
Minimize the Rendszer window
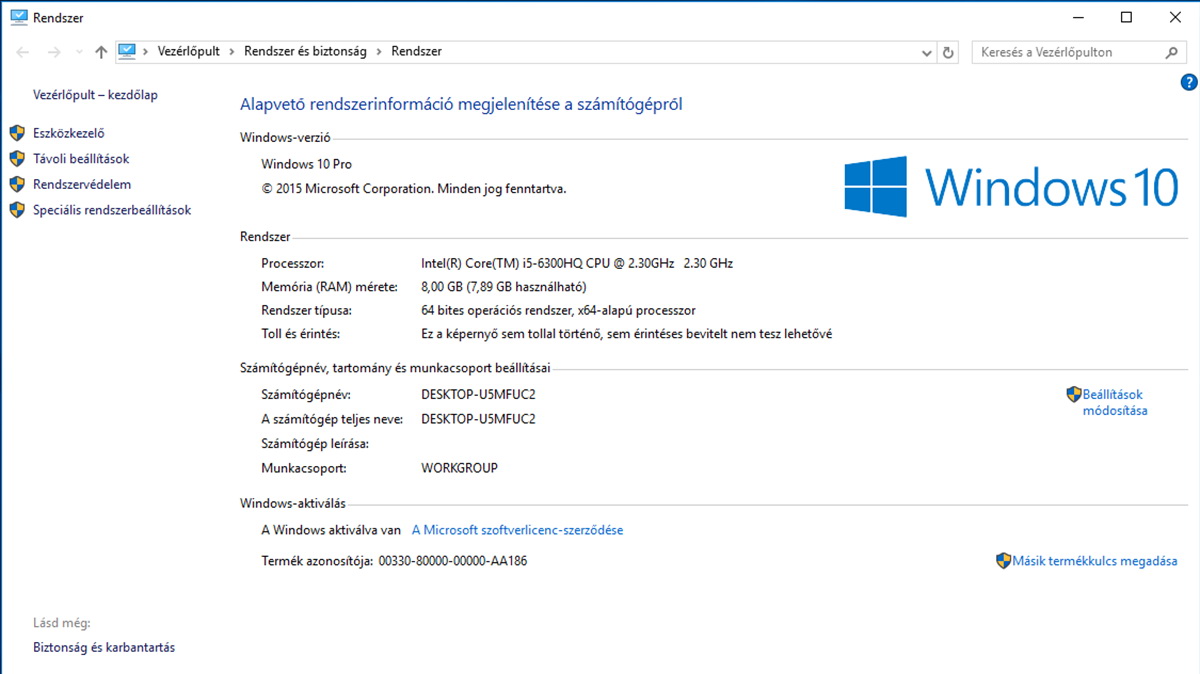click(x=1080, y=17)
